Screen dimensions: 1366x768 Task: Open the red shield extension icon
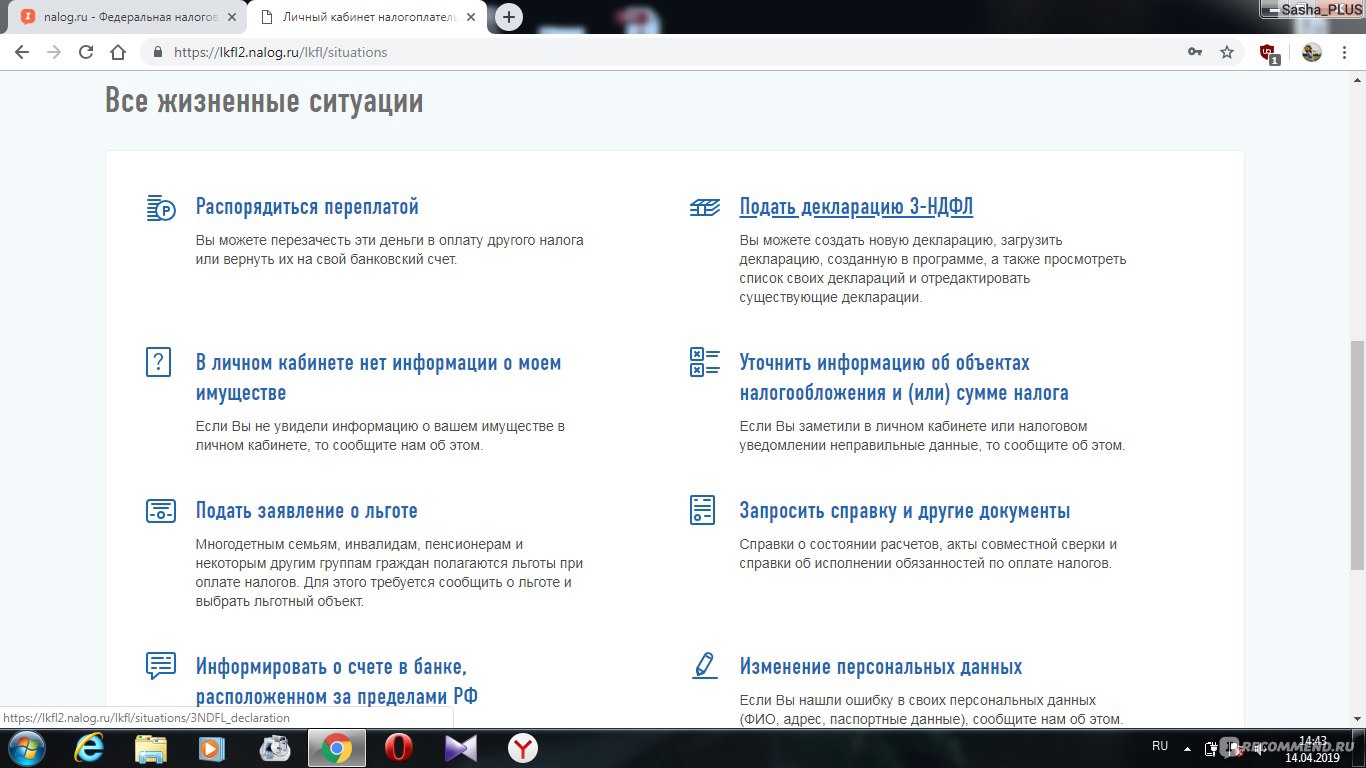[x=1268, y=53]
